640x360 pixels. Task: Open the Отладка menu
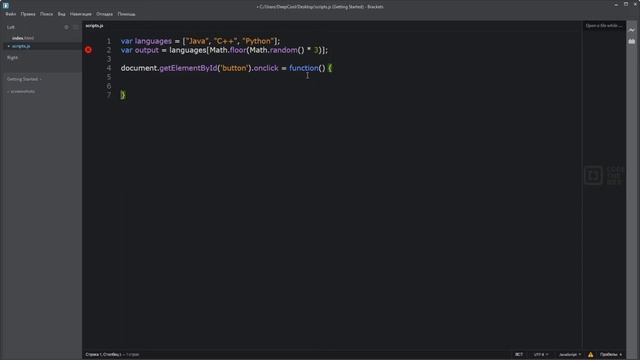[x=104, y=14]
